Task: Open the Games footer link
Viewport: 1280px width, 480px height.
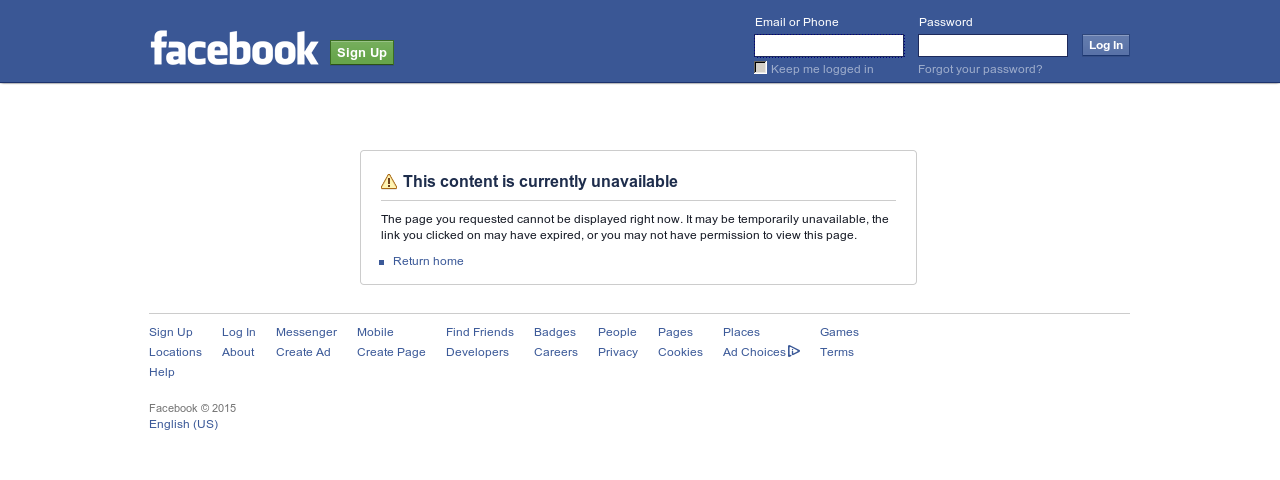Action: coord(839,332)
